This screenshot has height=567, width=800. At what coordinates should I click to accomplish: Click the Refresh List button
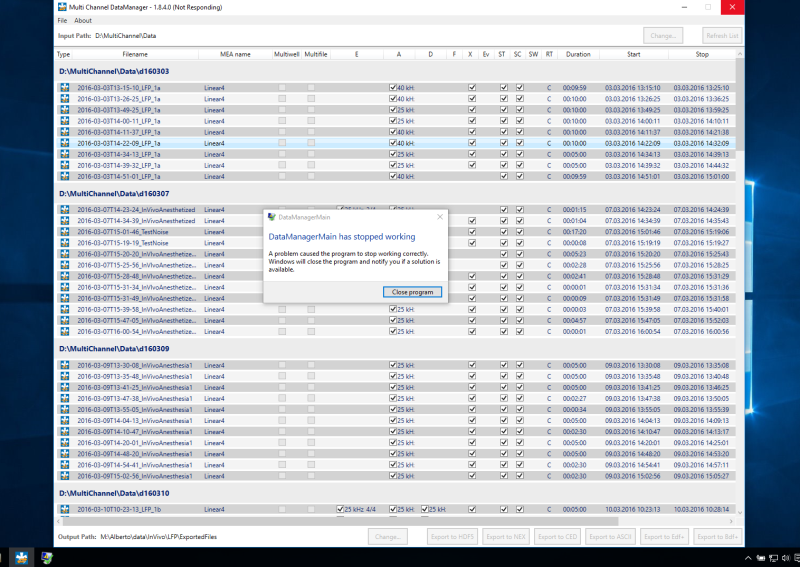tap(722, 36)
